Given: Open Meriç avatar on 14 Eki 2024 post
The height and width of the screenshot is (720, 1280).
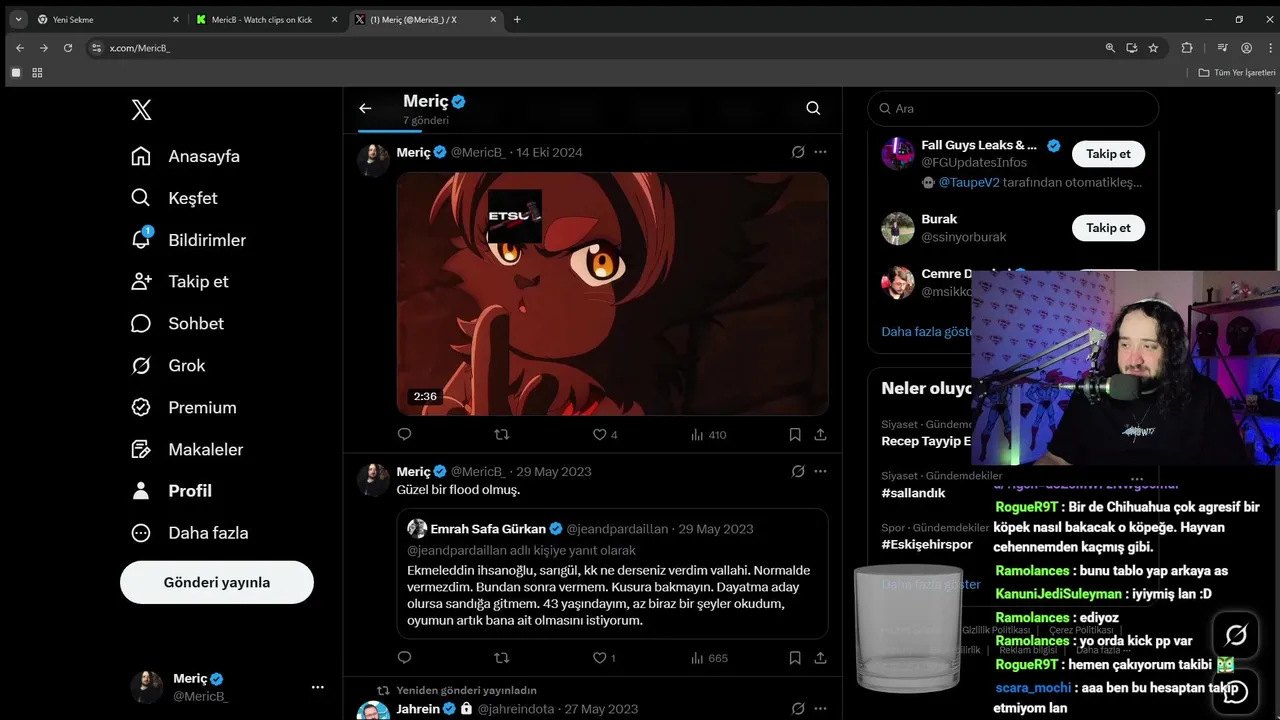Looking at the screenshot, I should coord(373,160).
